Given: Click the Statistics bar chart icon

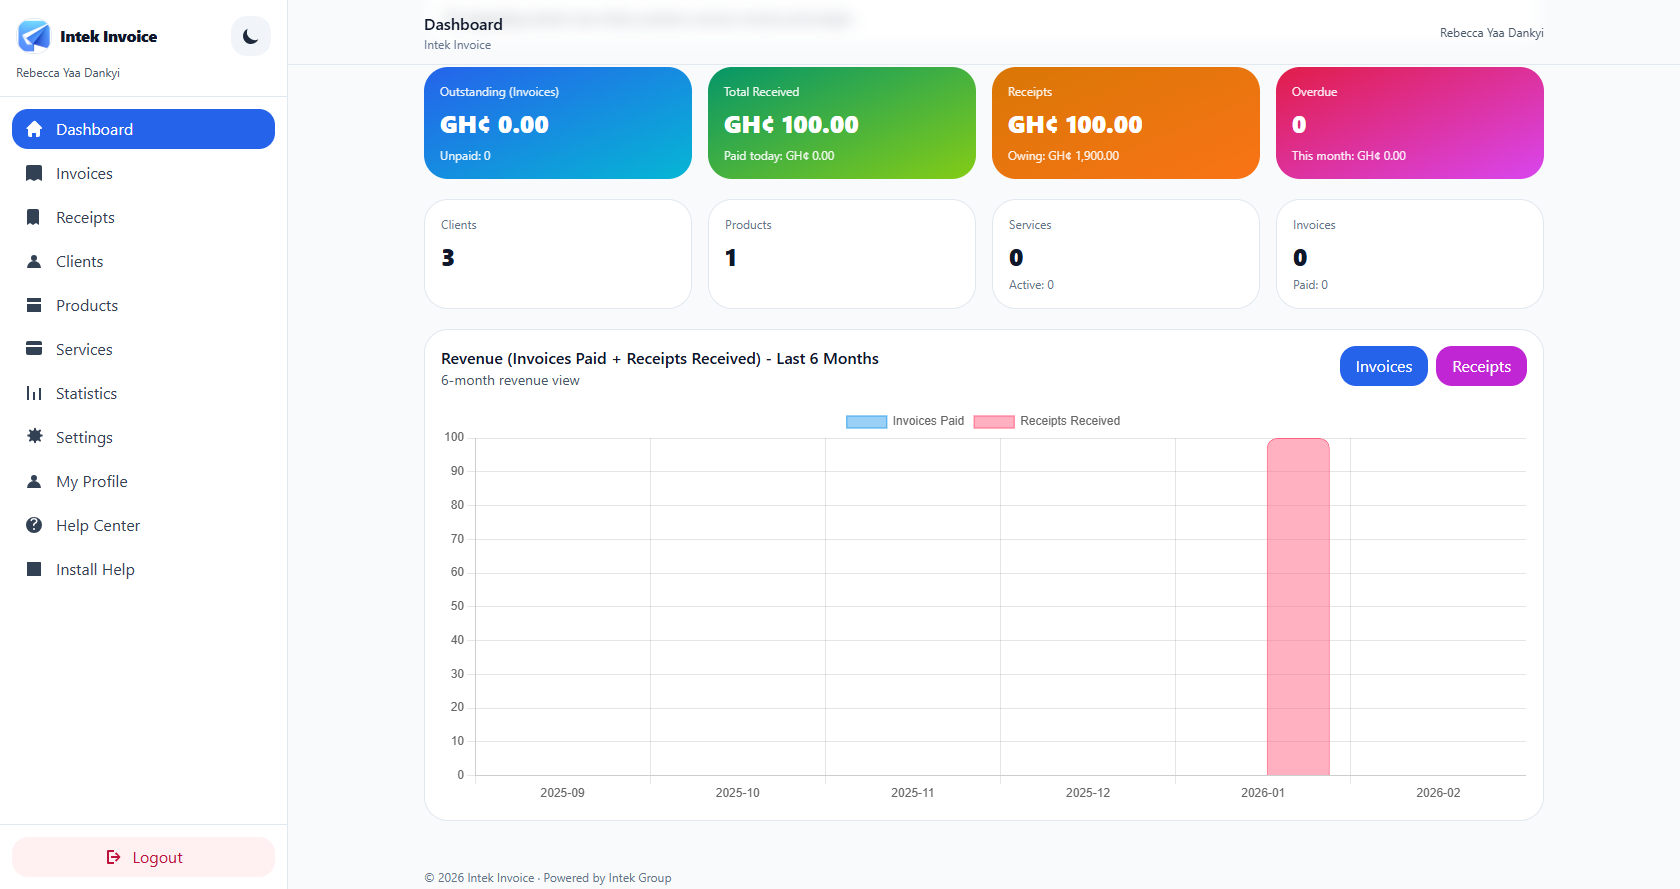Looking at the screenshot, I should (x=34, y=393).
